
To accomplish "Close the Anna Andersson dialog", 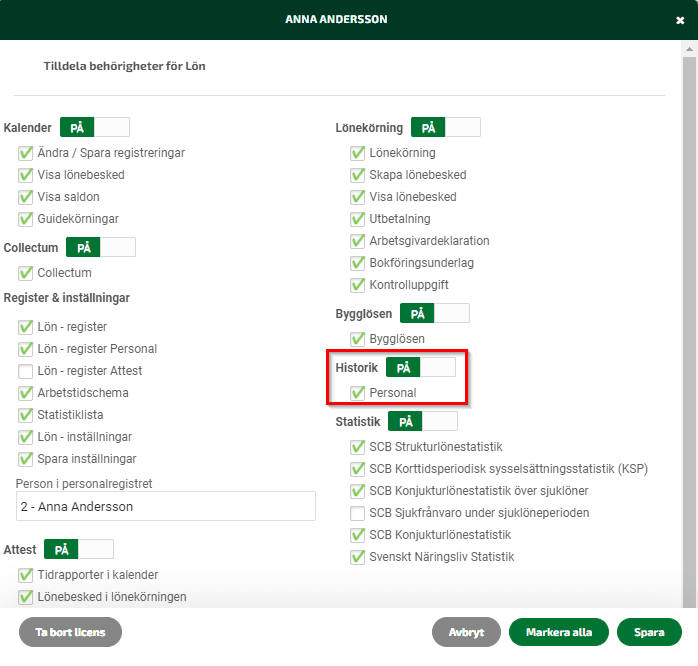I will [680, 20].
